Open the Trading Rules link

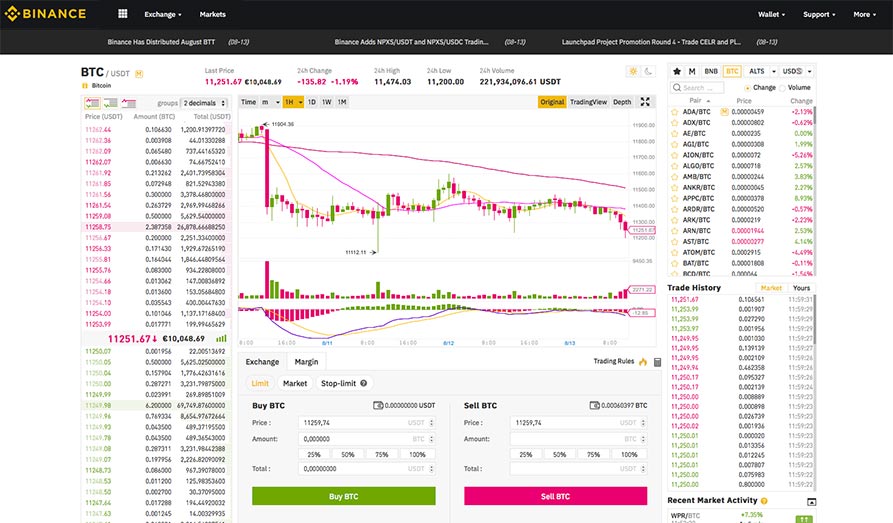click(x=613, y=361)
